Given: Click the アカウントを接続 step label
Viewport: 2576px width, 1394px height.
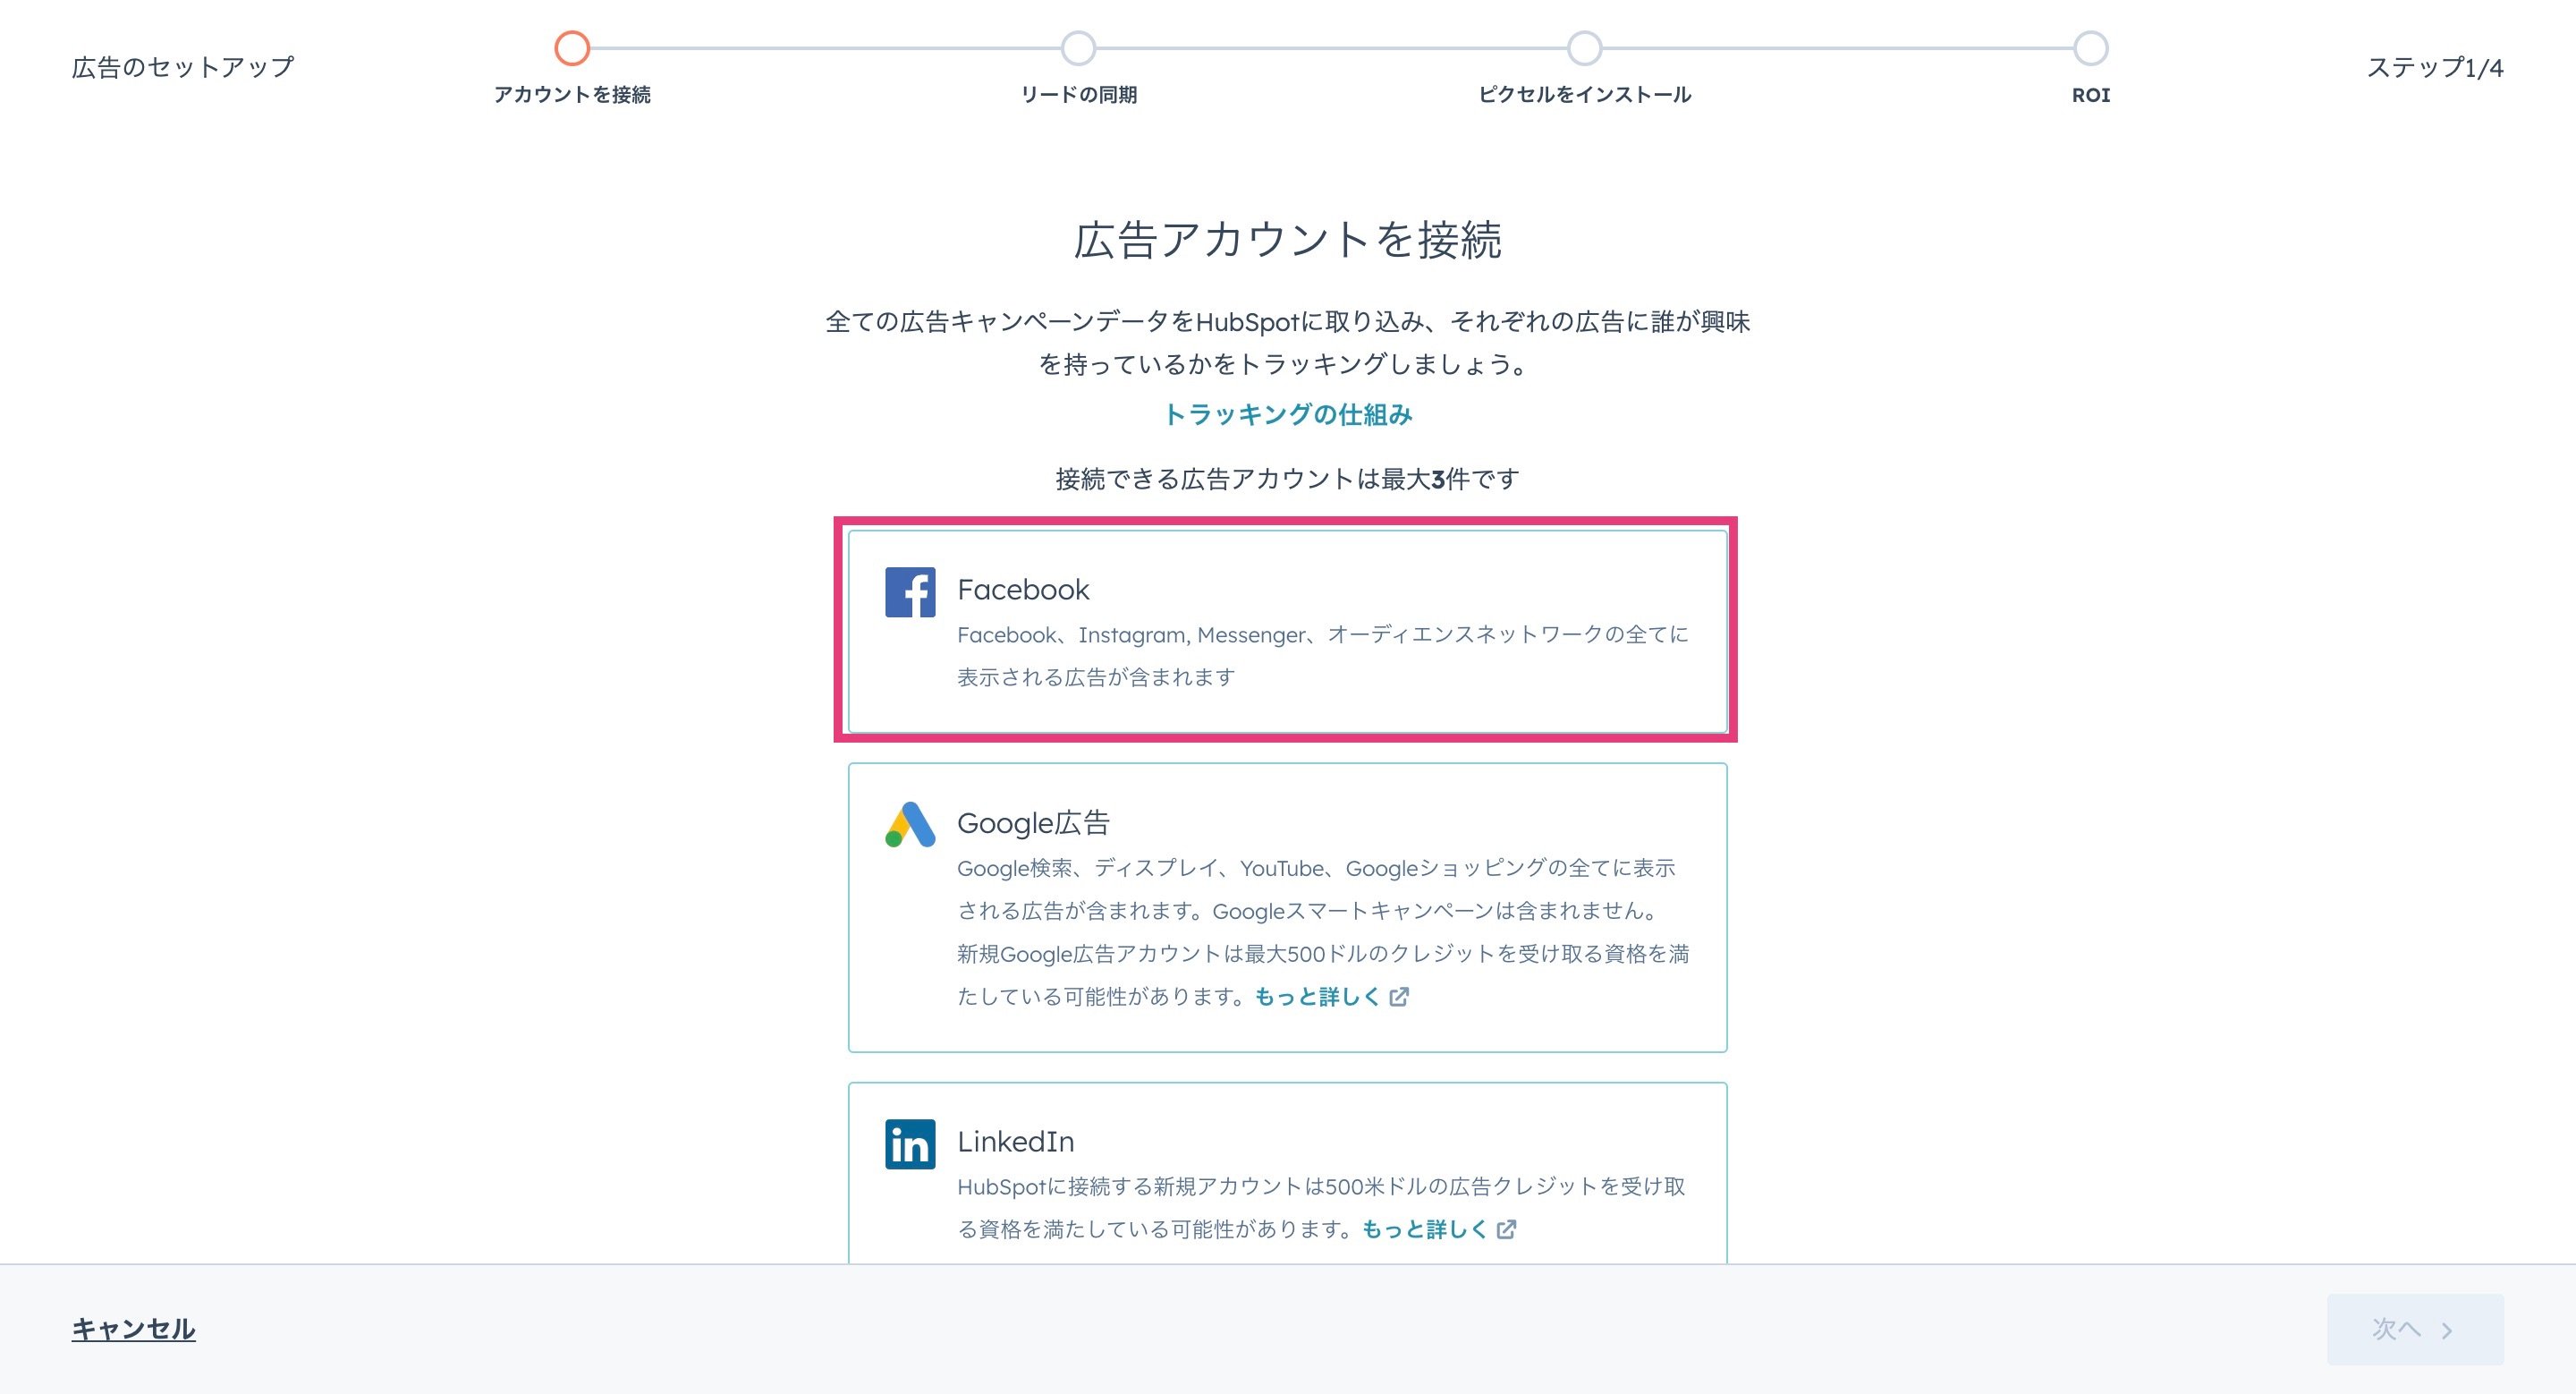Looking at the screenshot, I should coord(572,95).
